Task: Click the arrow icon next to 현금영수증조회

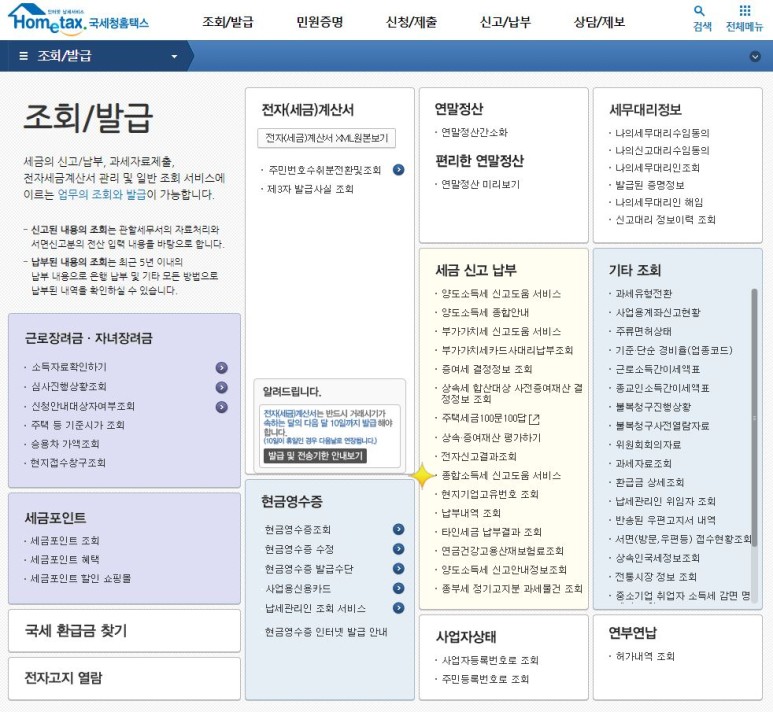Action: pos(398,530)
